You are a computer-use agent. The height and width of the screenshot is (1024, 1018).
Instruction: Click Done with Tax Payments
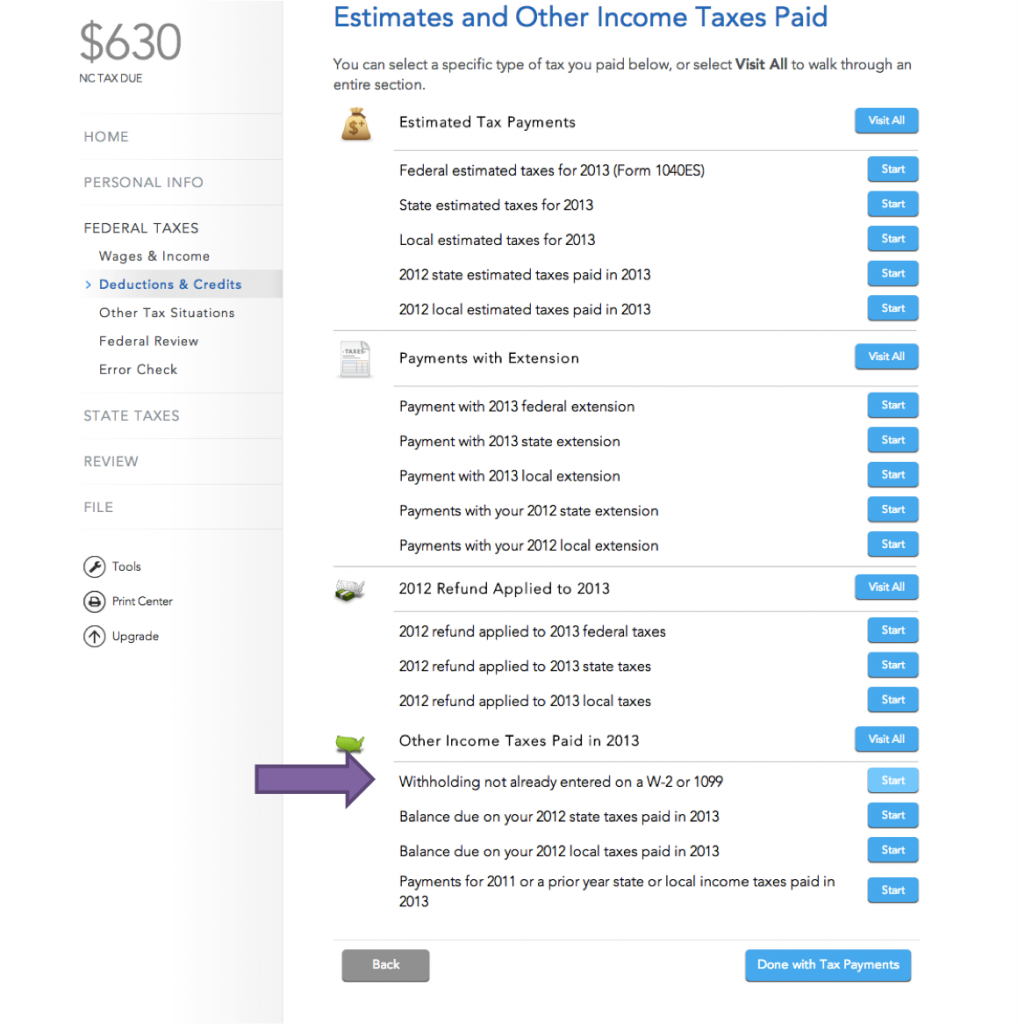pos(827,965)
